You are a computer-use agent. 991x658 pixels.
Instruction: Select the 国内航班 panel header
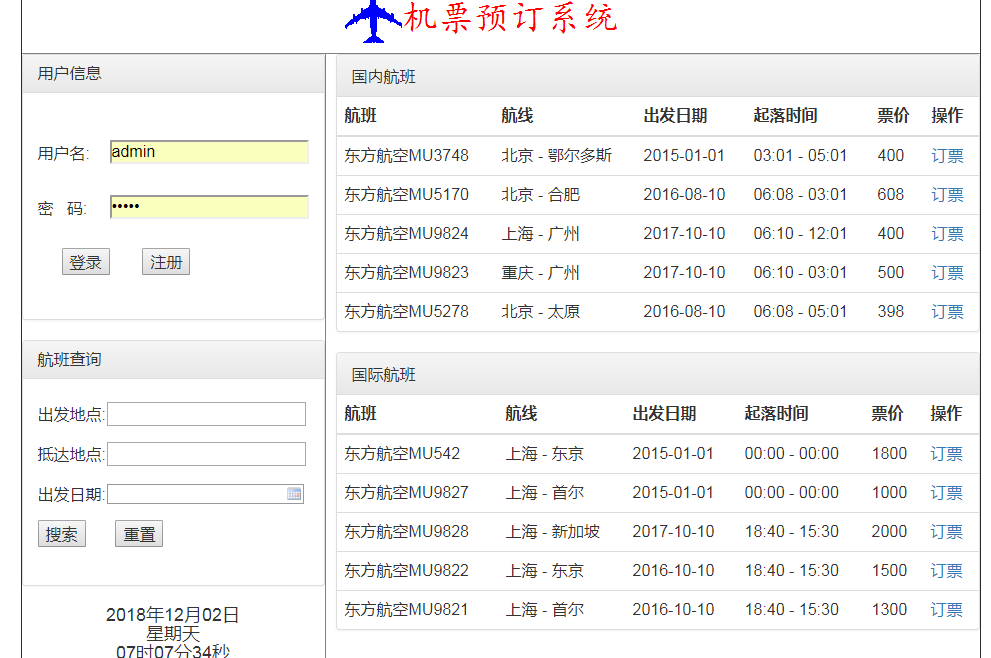pos(658,76)
